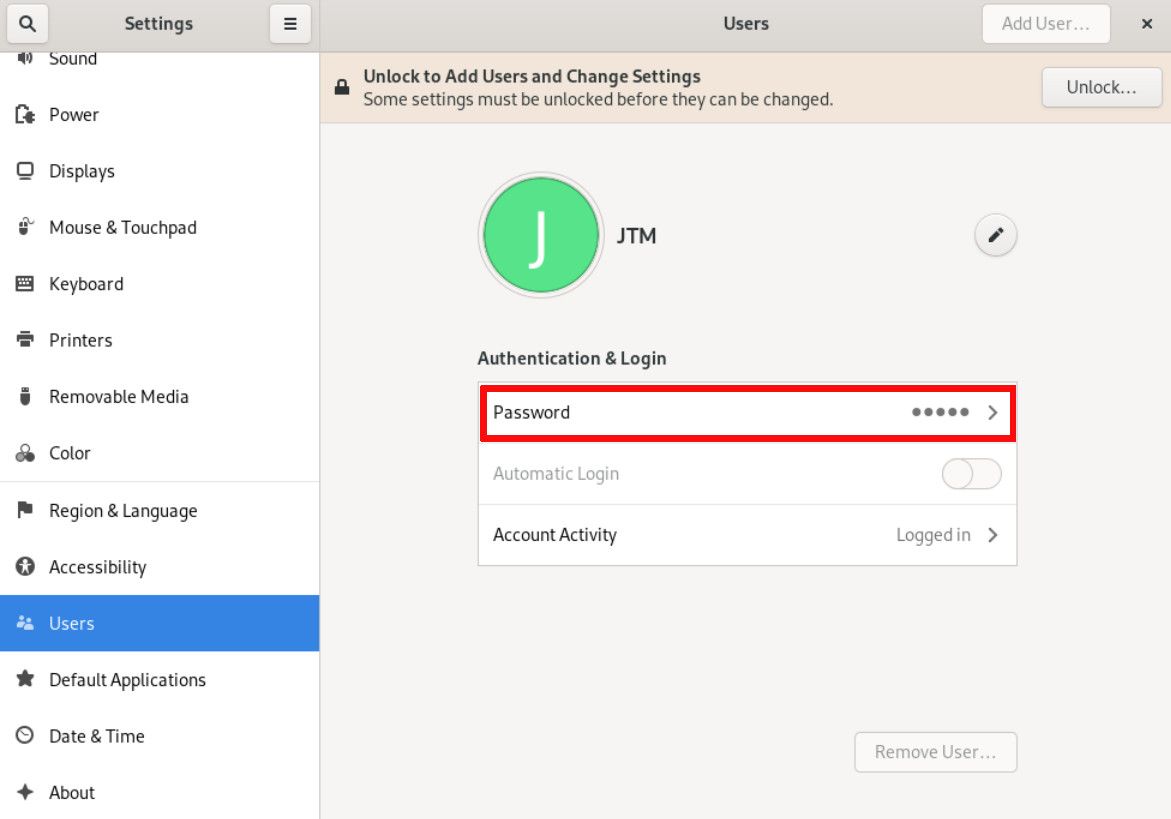Expand the Password row
Image resolution: width=1171 pixels, height=819 pixels.
tap(747, 412)
